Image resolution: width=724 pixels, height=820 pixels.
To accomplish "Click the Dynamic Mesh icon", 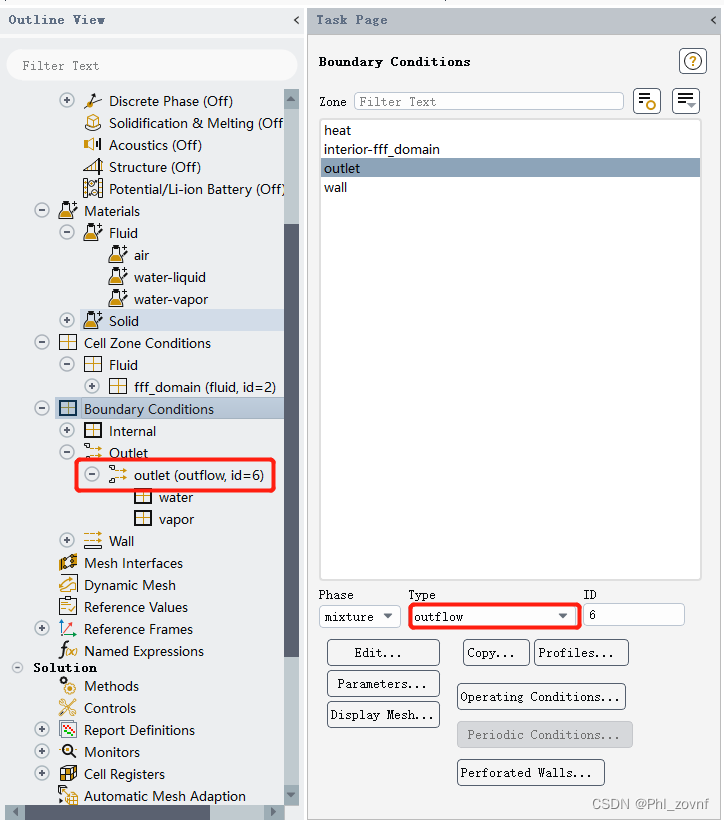I will (68, 585).
